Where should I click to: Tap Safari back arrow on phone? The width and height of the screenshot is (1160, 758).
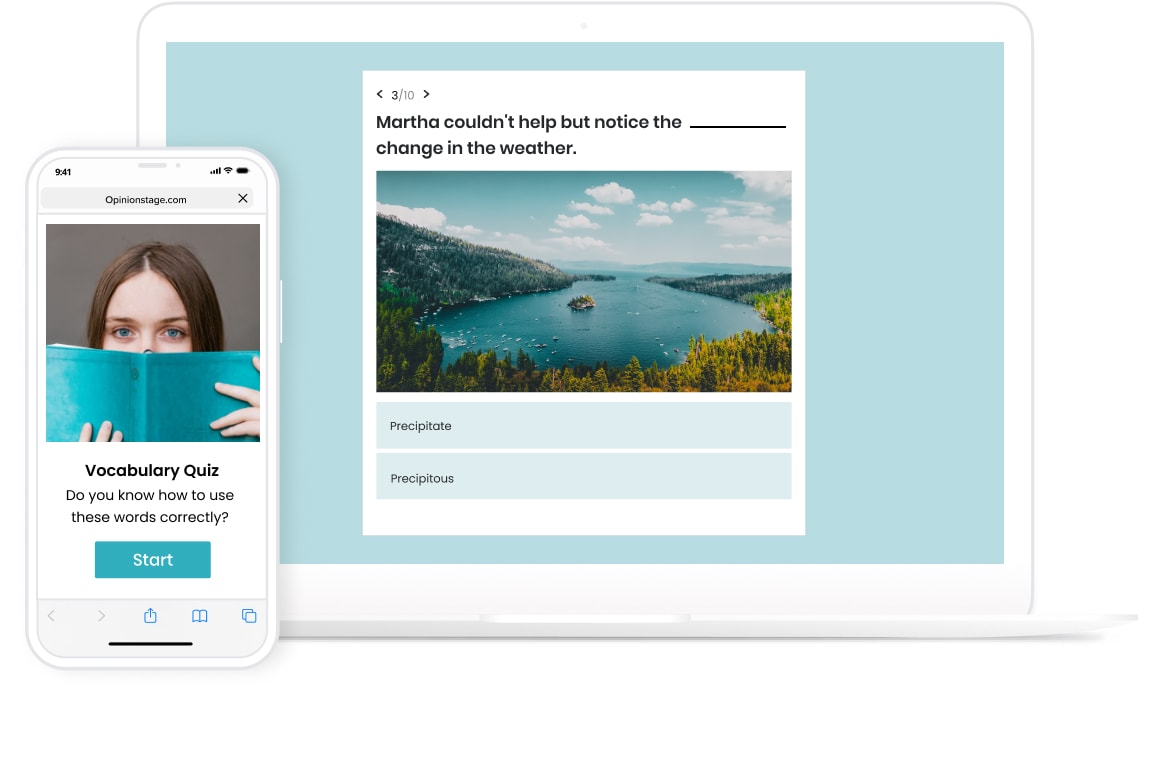[x=52, y=616]
